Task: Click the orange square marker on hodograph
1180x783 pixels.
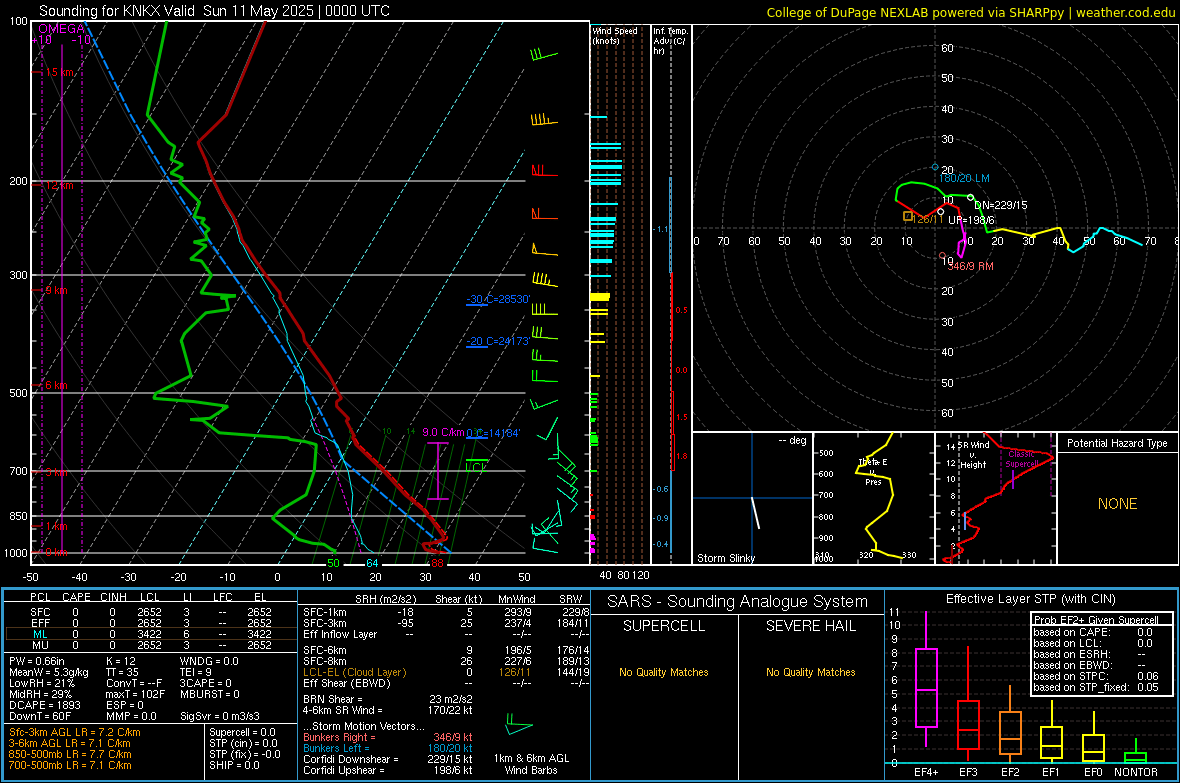Action: click(x=908, y=217)
